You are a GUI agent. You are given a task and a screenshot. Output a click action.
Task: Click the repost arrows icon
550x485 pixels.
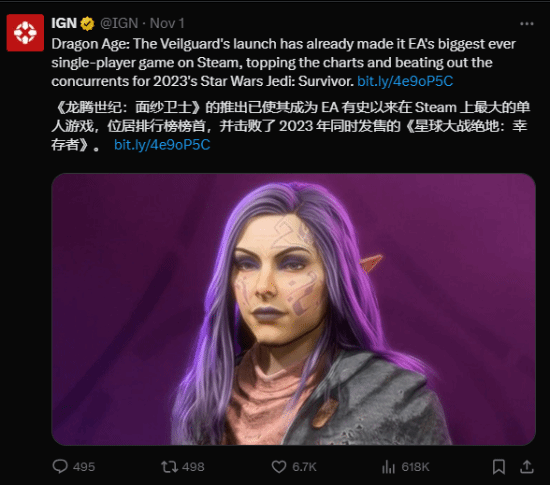pos(169,467)
